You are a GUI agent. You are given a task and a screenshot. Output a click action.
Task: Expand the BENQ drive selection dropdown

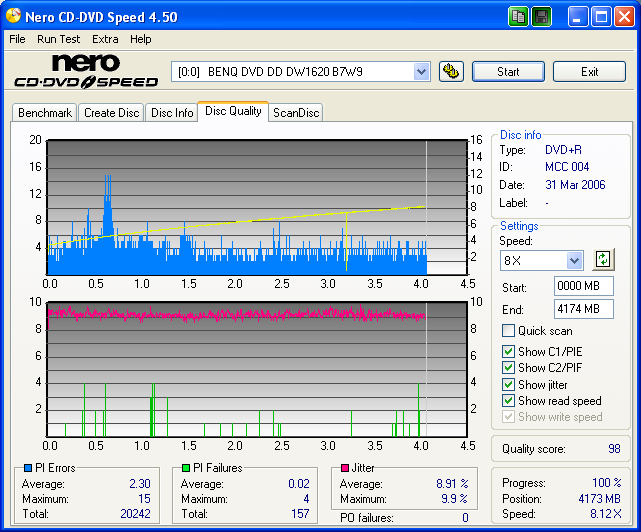point(421,72)
